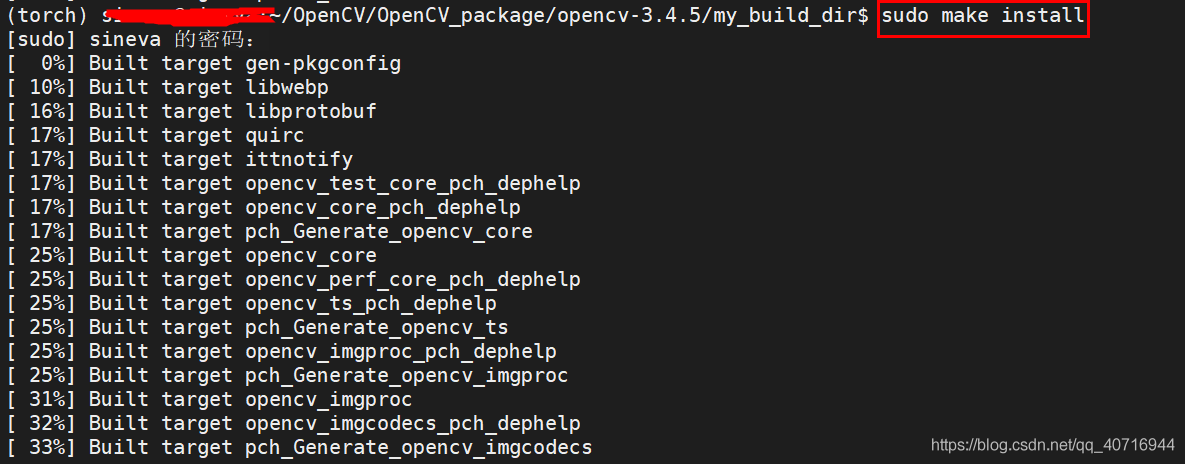Image resolution: width=1185 pixels, height=464 pixels.
Task: Click the 'opencv_imgproc' target at 31%
Action: pos(330,399)
